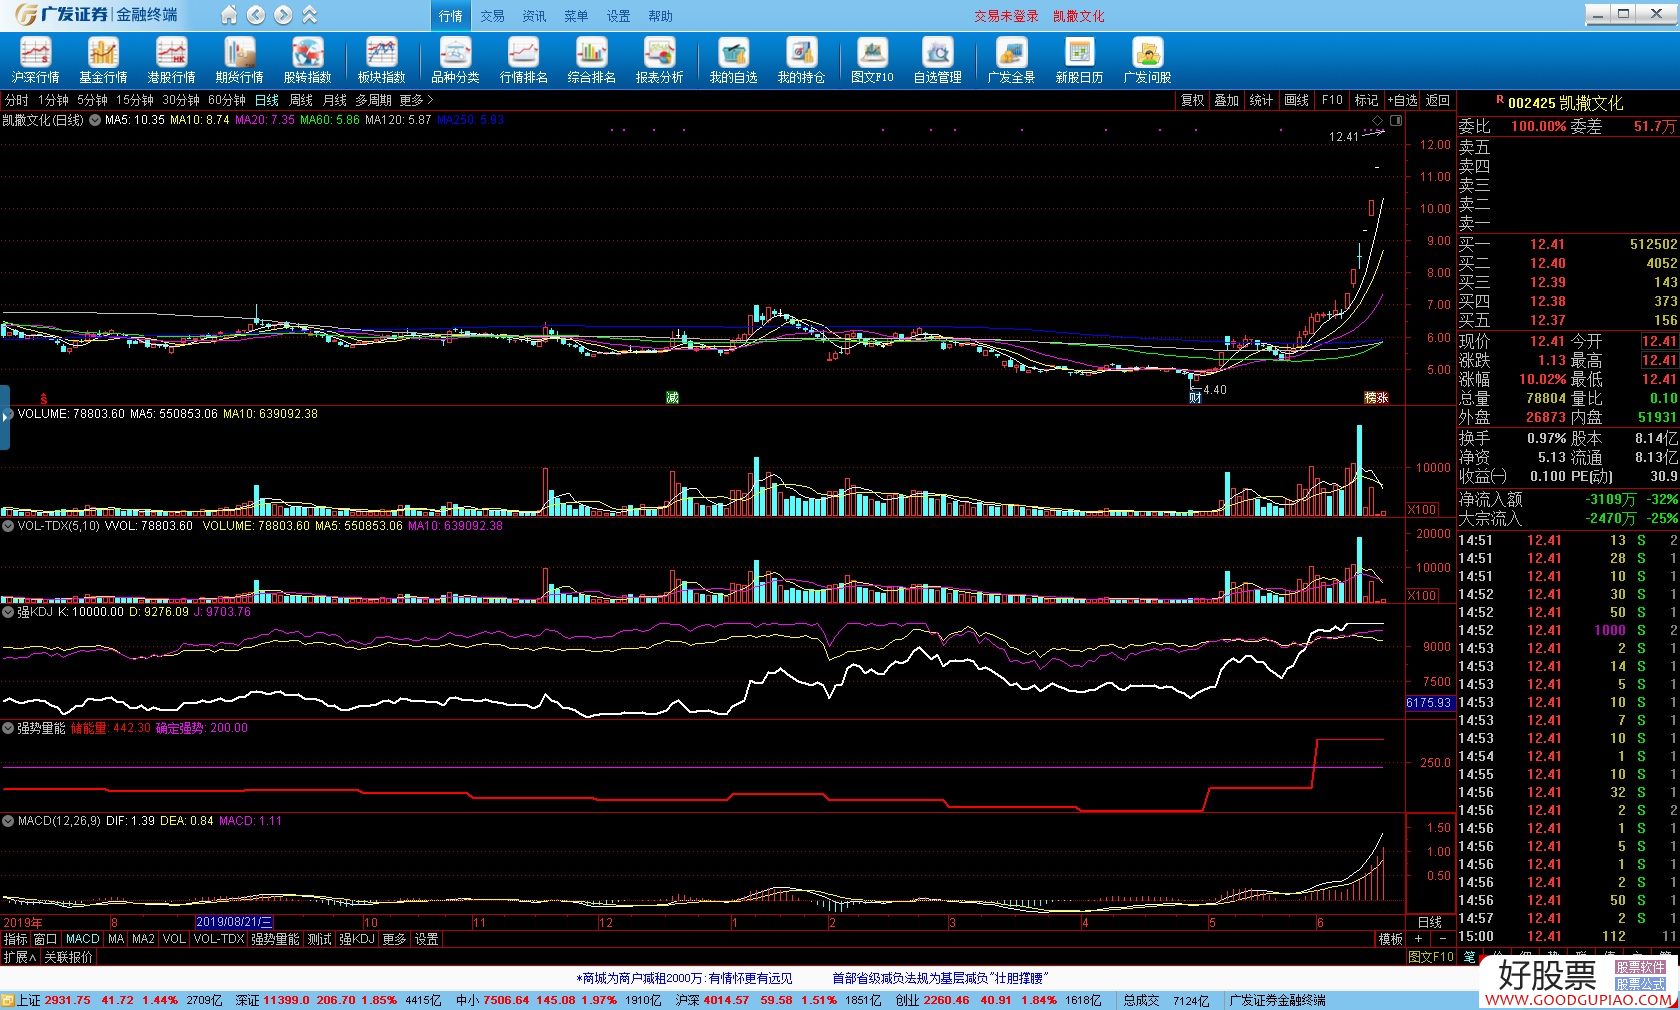Click +自选 add to watchlist

1402,100
